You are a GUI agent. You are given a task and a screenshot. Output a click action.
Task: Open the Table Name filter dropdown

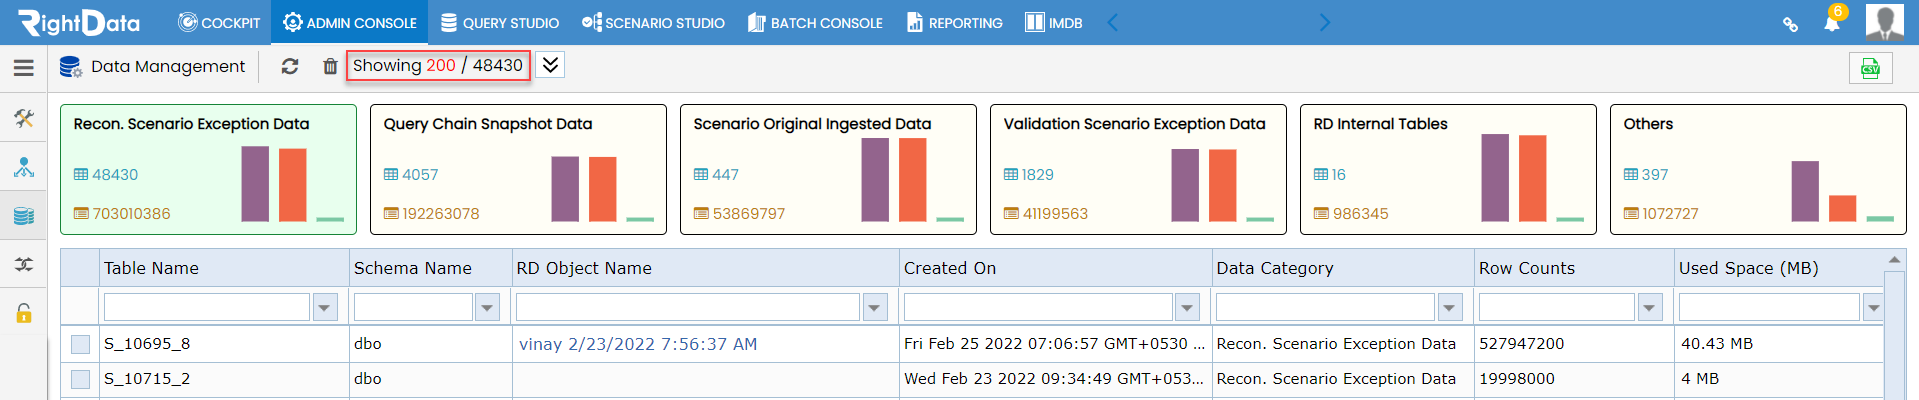click(x=325, y=307)
